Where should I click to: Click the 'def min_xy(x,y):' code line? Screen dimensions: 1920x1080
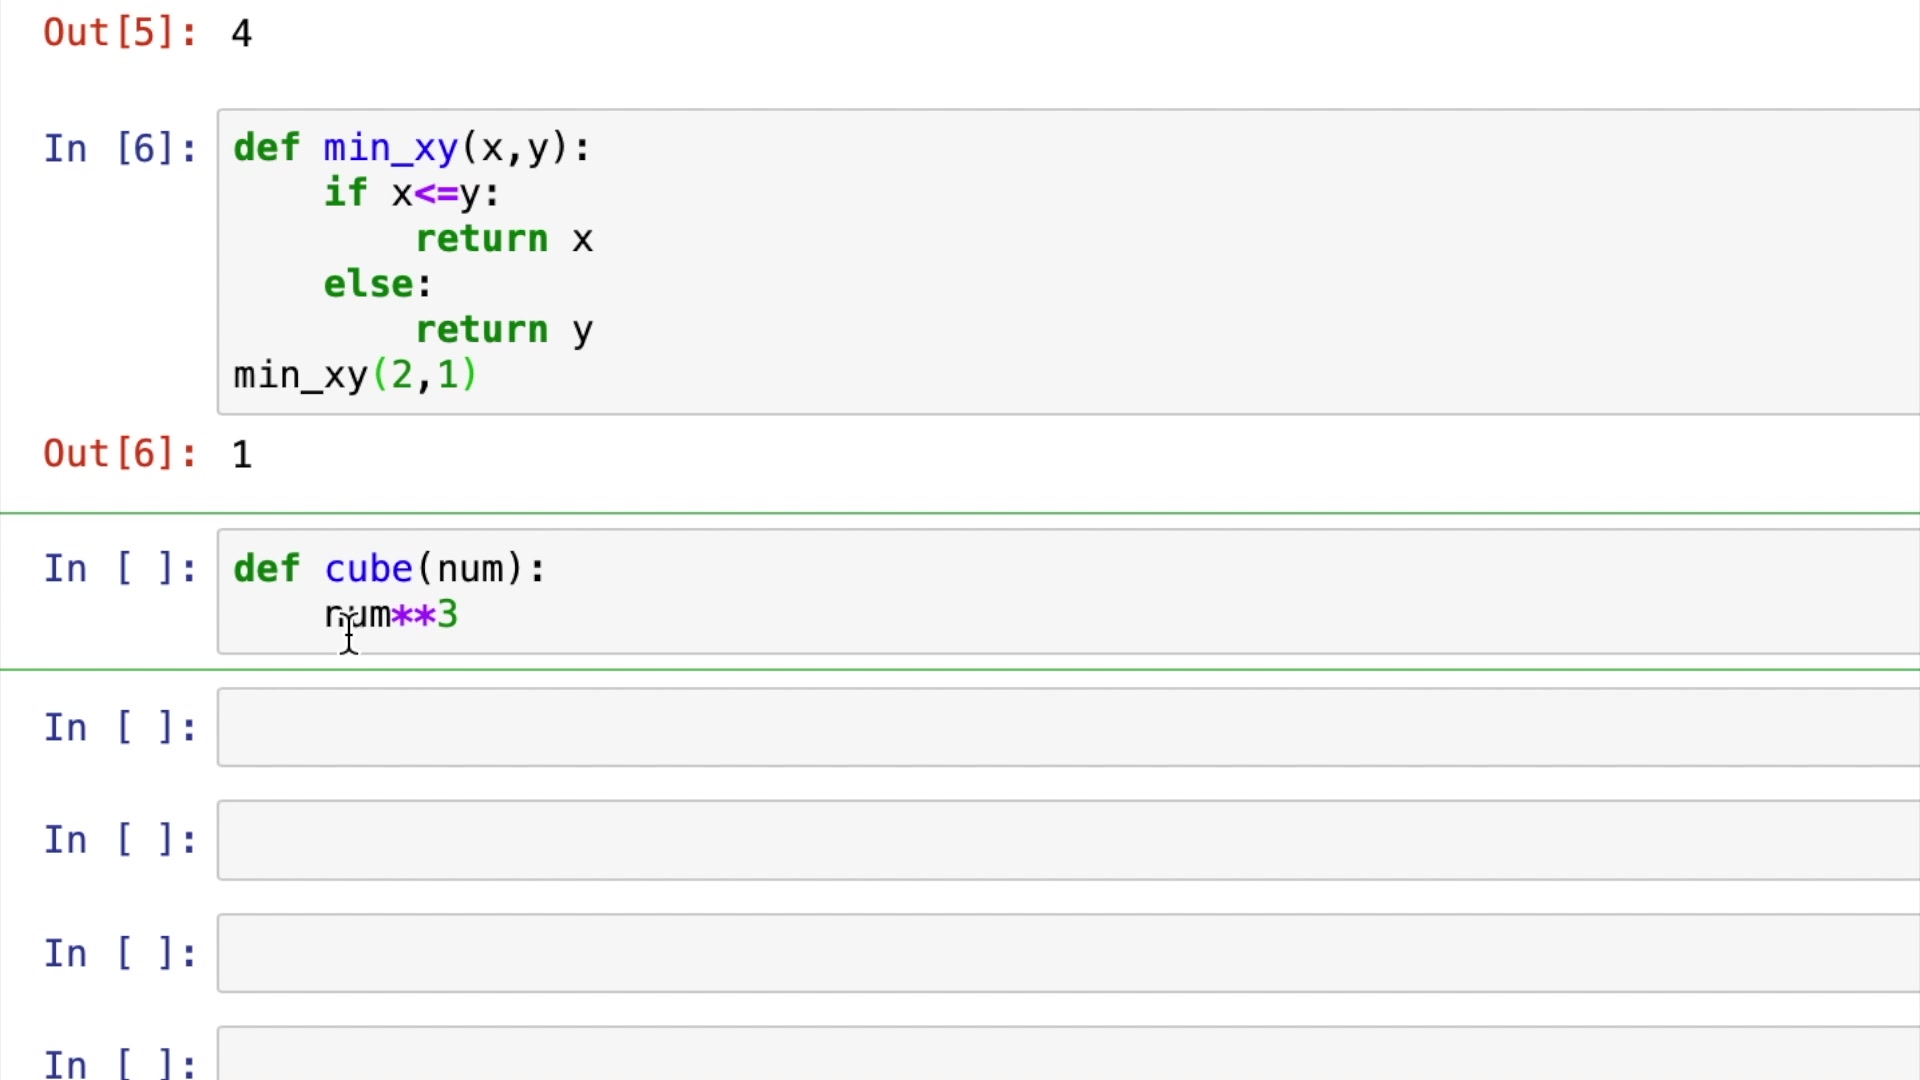411,148
